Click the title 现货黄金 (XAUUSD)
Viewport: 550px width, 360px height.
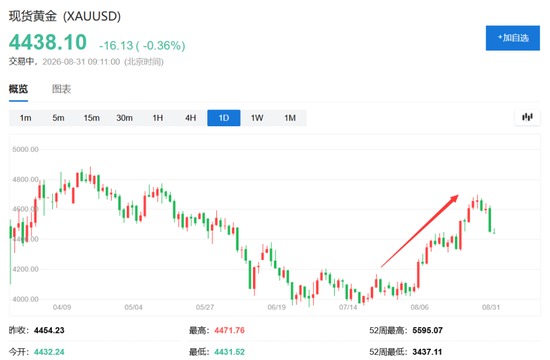tap(65, 16)
